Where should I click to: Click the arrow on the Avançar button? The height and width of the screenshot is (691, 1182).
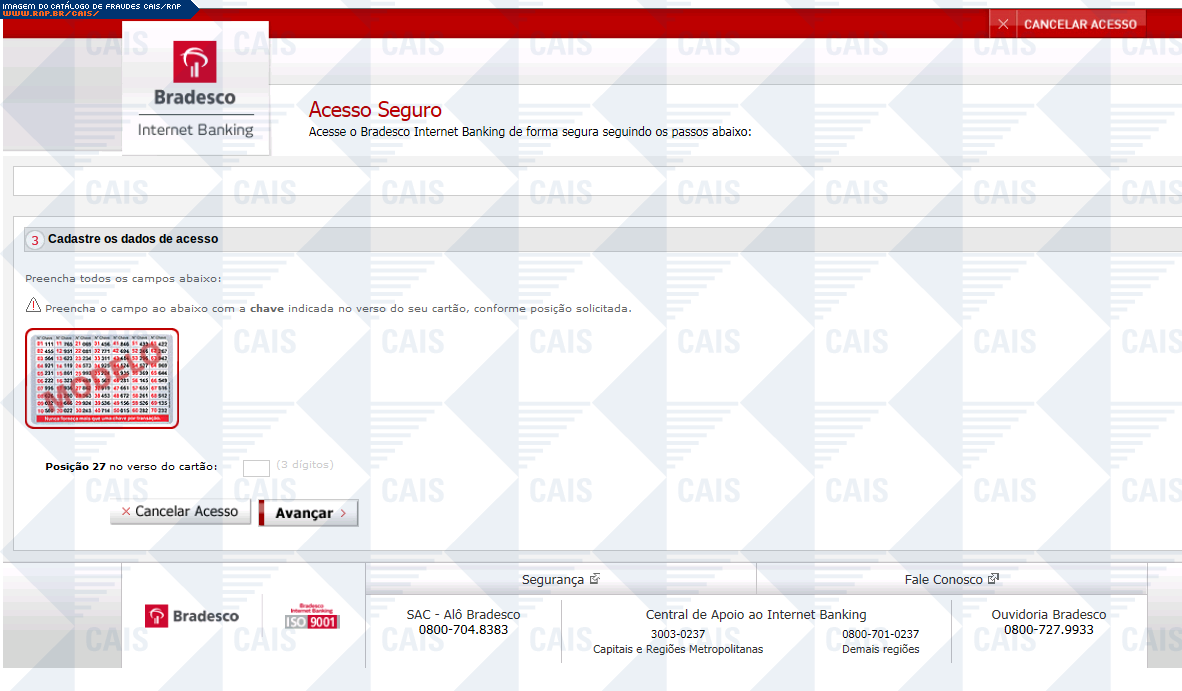click(343, 513)
